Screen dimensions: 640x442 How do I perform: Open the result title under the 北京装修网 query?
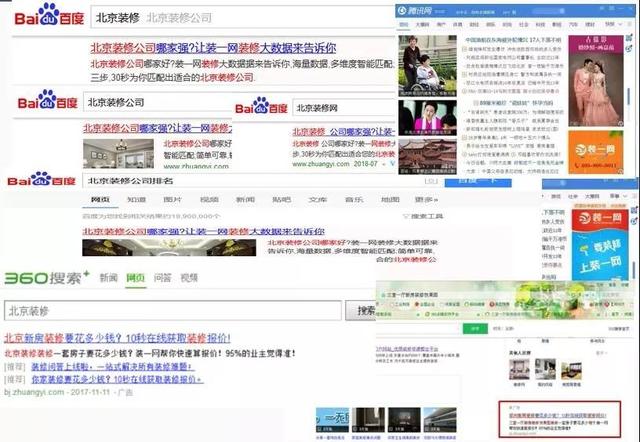tap(344, 132)
